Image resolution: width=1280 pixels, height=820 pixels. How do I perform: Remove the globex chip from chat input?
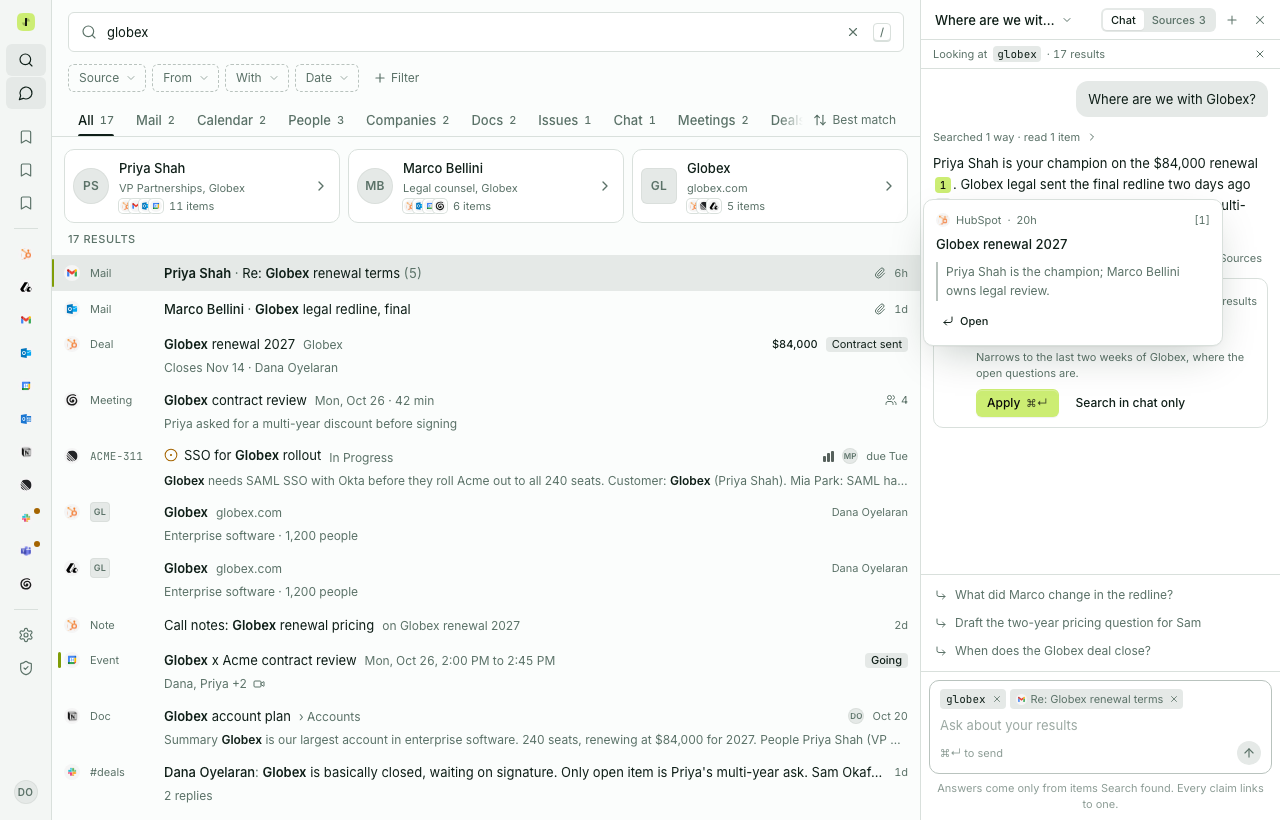click(997, 699)
